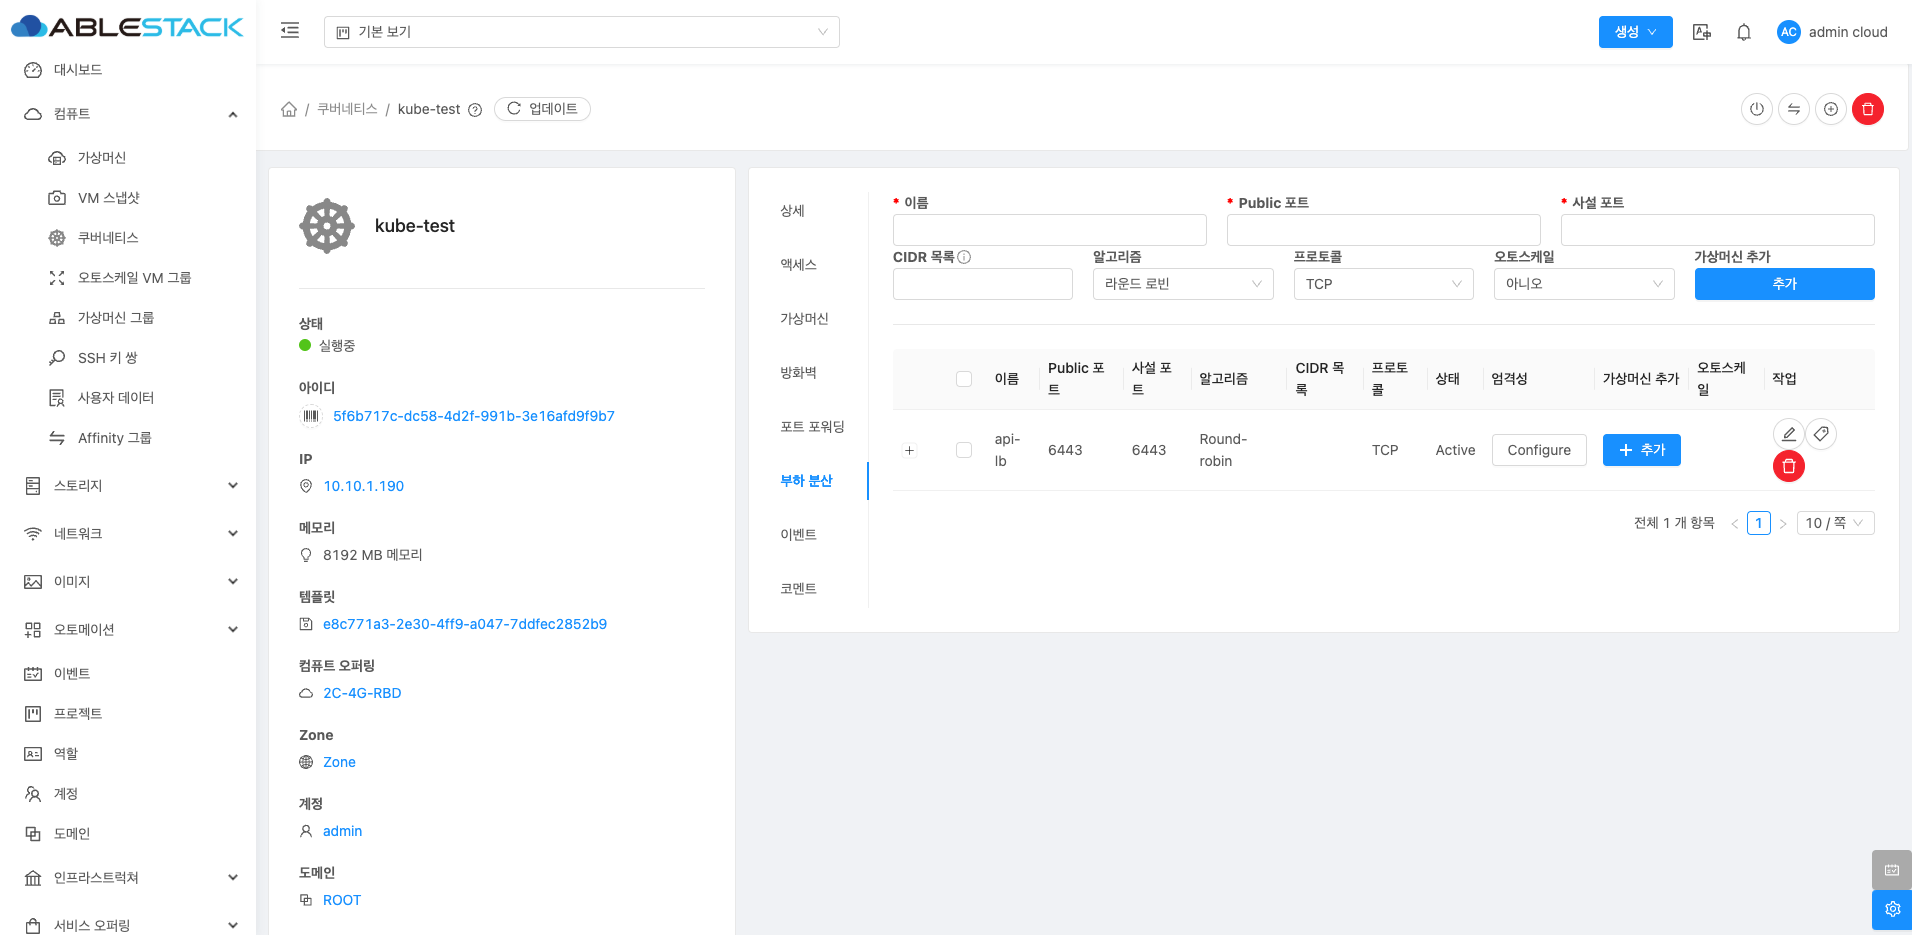Click the red delete cluster icon
This screenshot has width=1912, height=935.
[x=1867, y=109]
